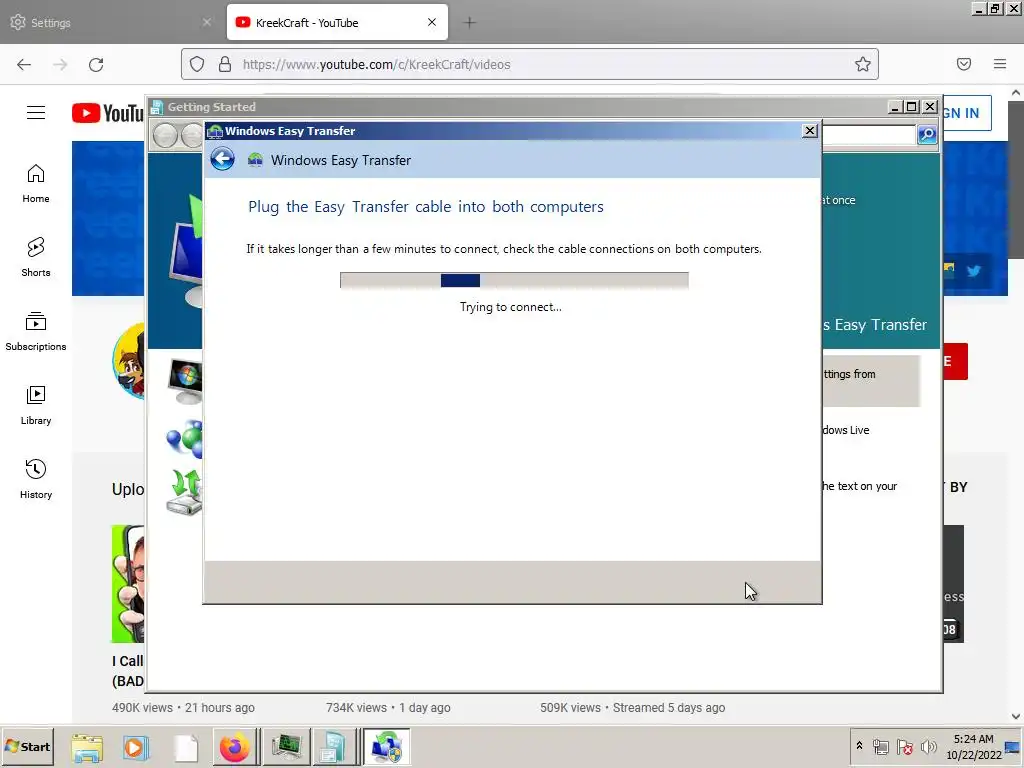Click the Getting Started back navigation button

166,135
